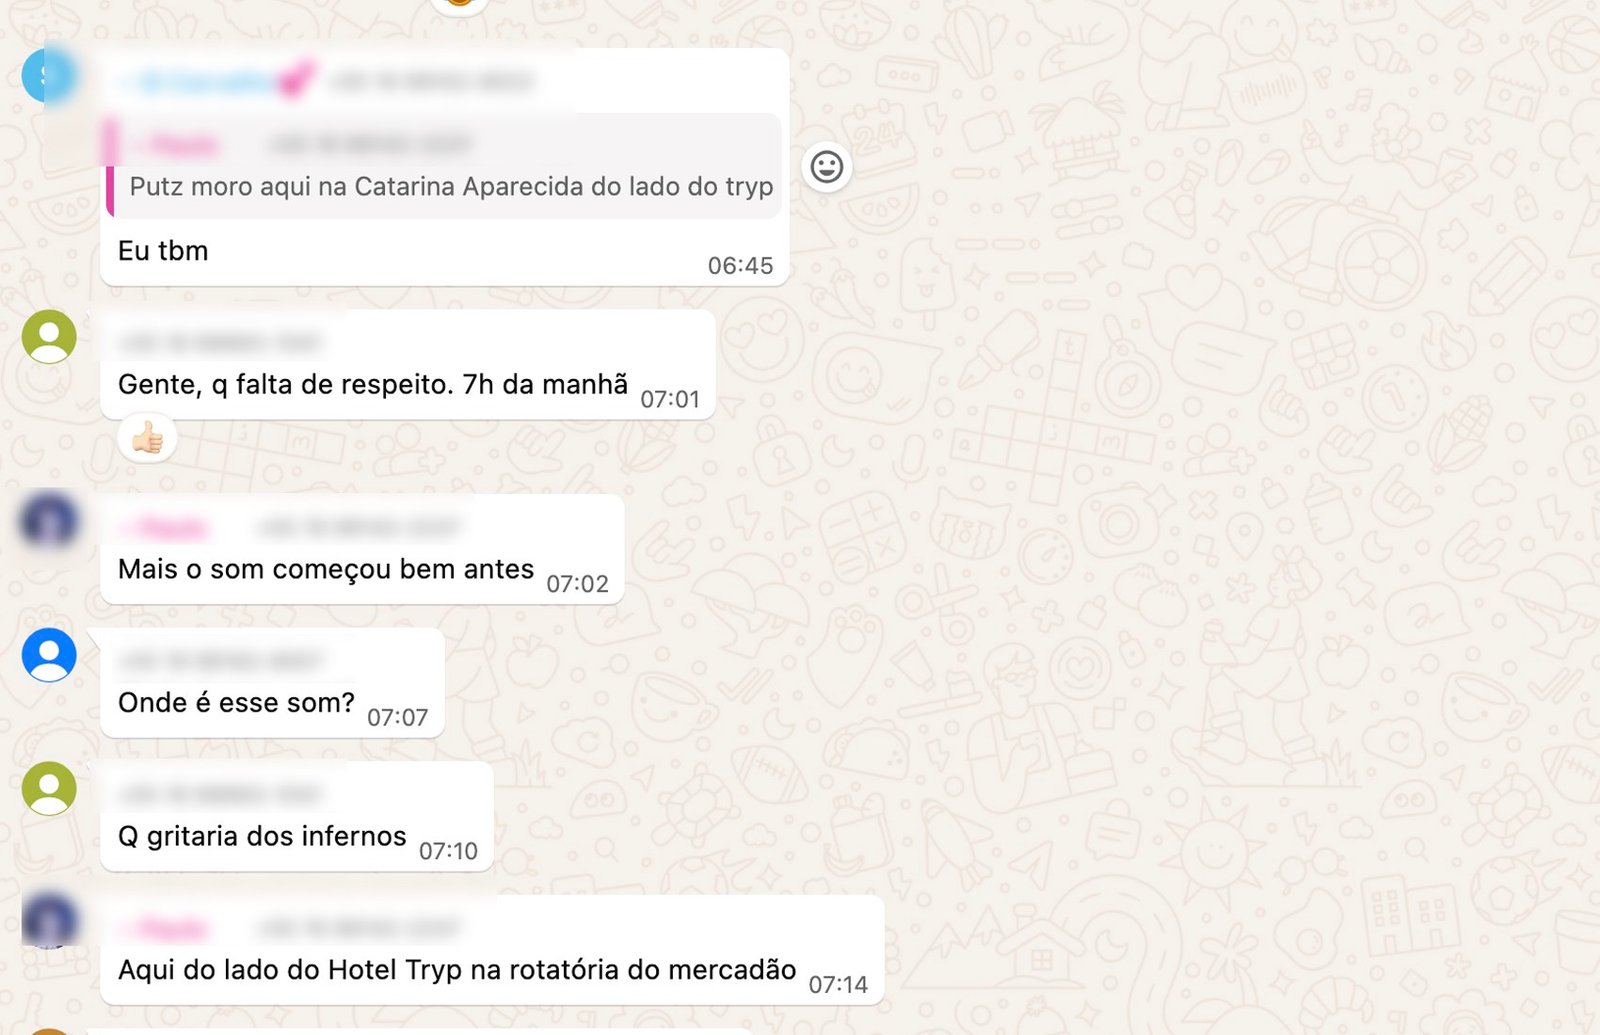Open green avatar next to 07:01 message
This screenshot has width=1600, height=1035.
pyautogui.click(x=49, y=336)
